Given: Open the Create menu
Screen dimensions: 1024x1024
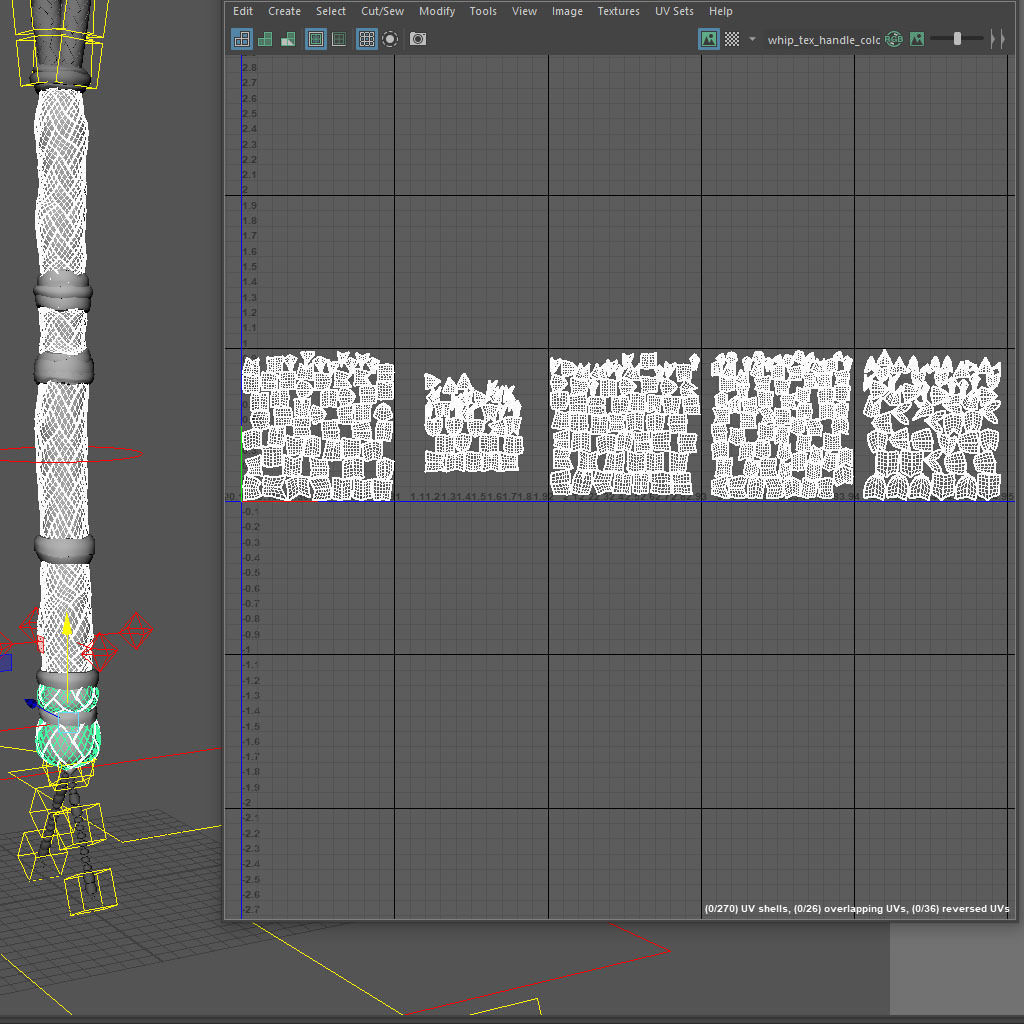Looking at the screenshot, I should point(284,11).
